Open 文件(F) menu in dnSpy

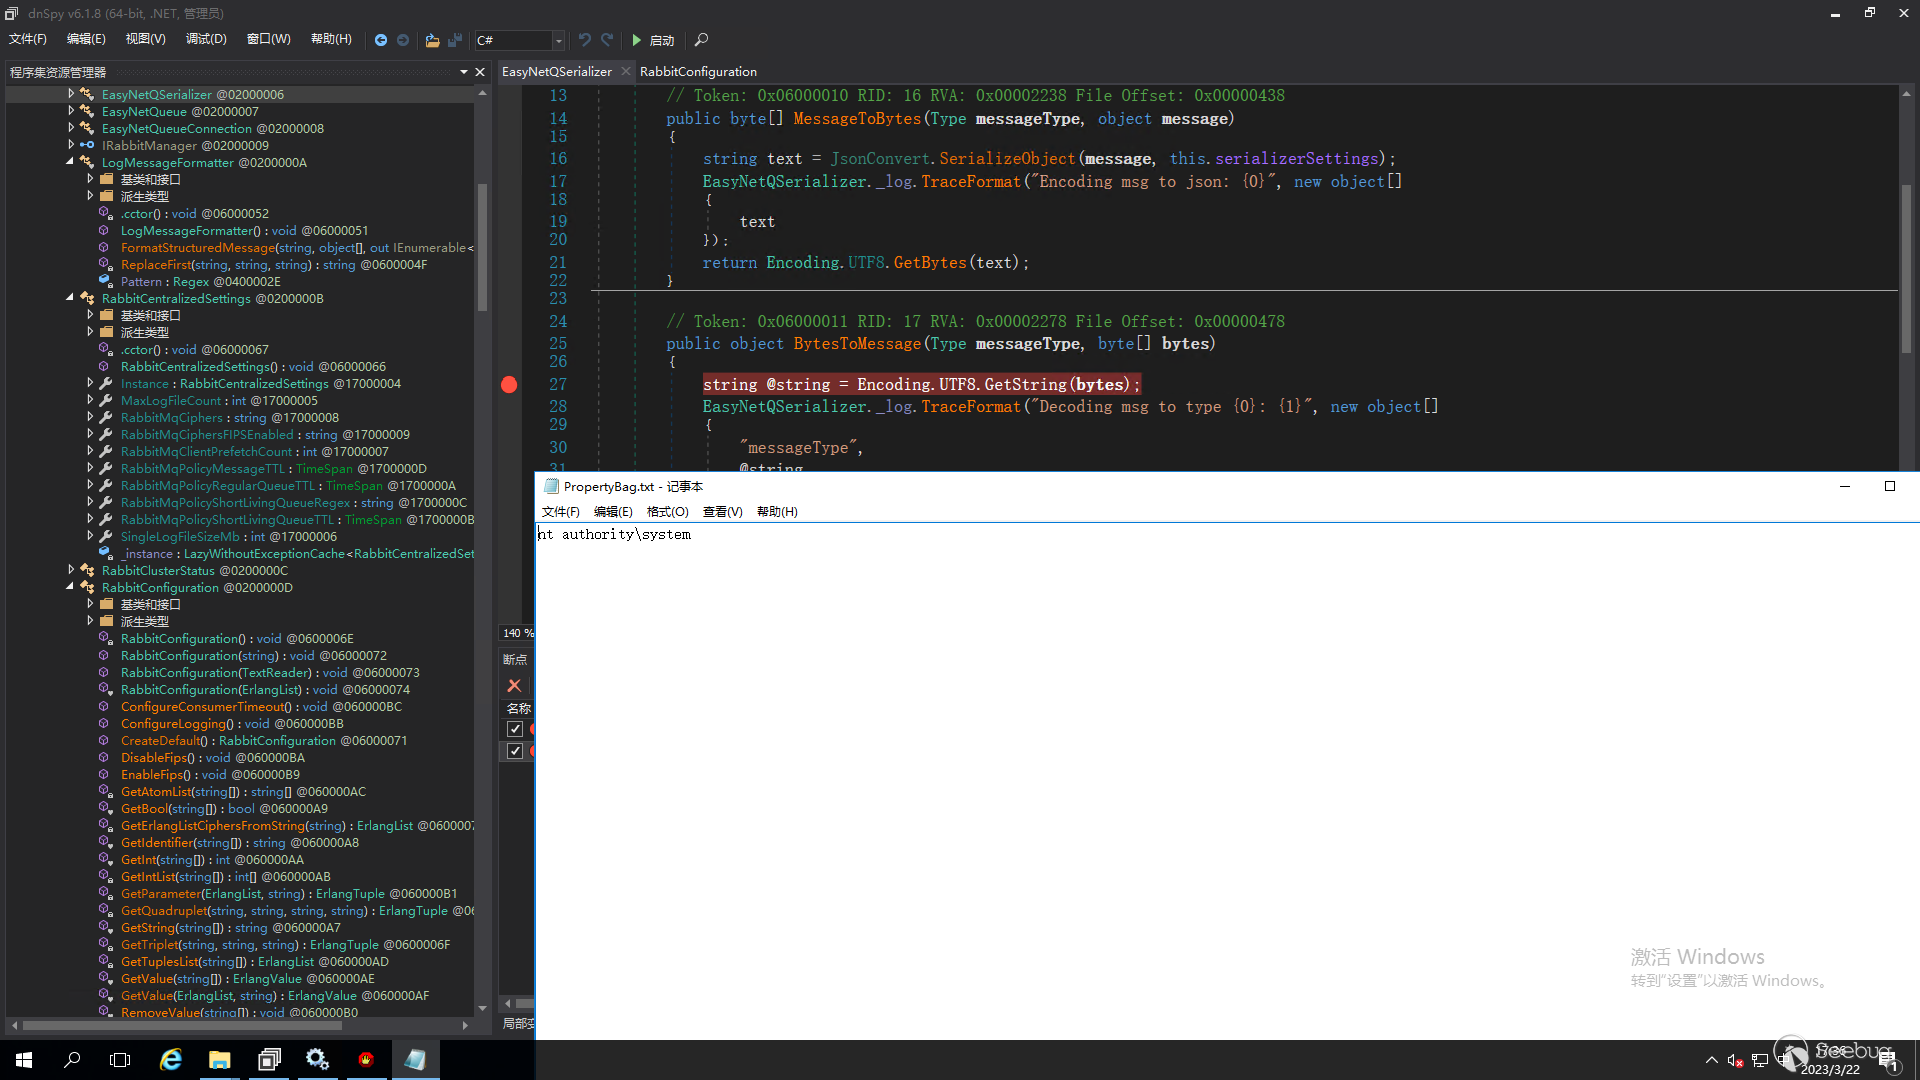coord(27,39)
